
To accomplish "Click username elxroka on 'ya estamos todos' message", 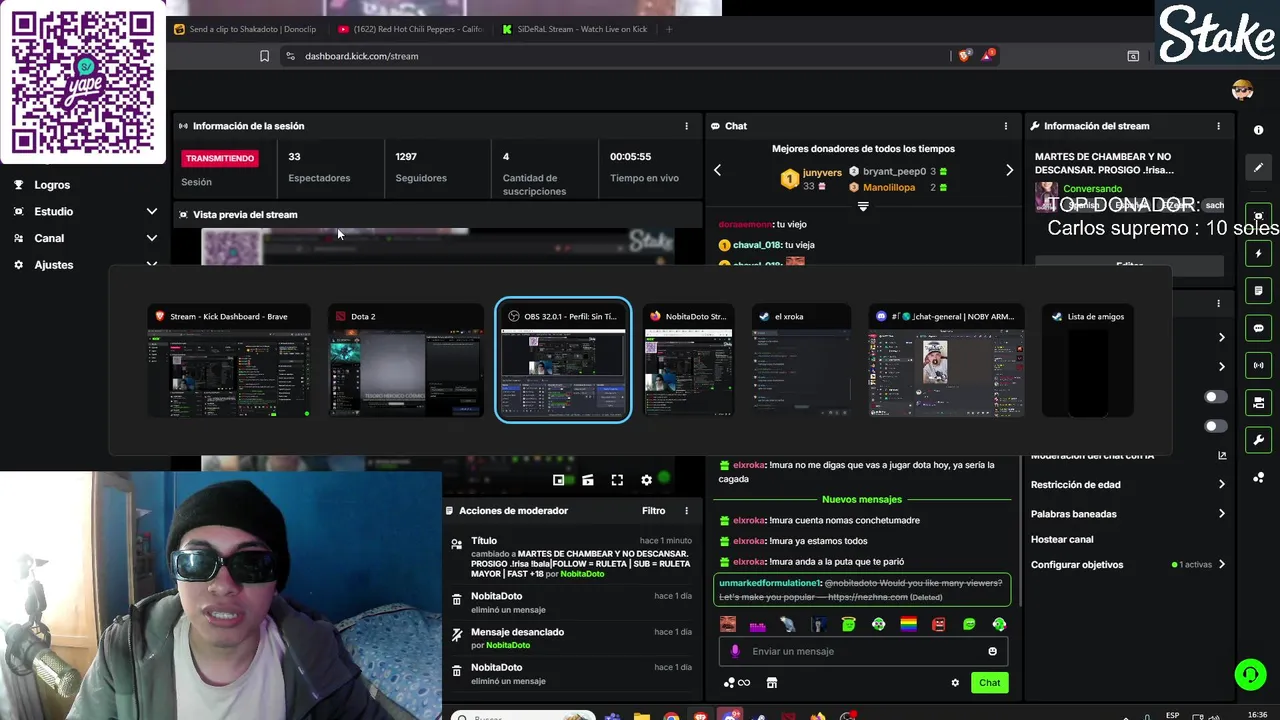I will tap(748, 541).
